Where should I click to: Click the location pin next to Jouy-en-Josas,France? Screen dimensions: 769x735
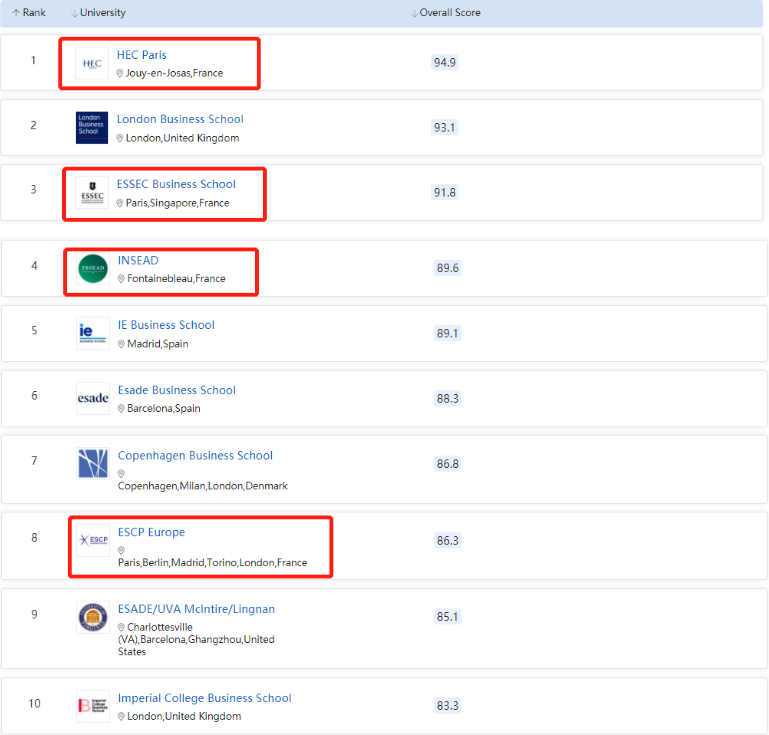click(120, 74)
